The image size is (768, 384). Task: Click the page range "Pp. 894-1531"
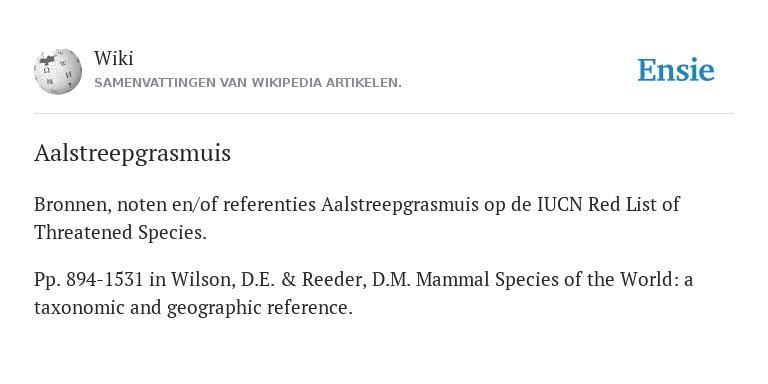tap(89, 280)
